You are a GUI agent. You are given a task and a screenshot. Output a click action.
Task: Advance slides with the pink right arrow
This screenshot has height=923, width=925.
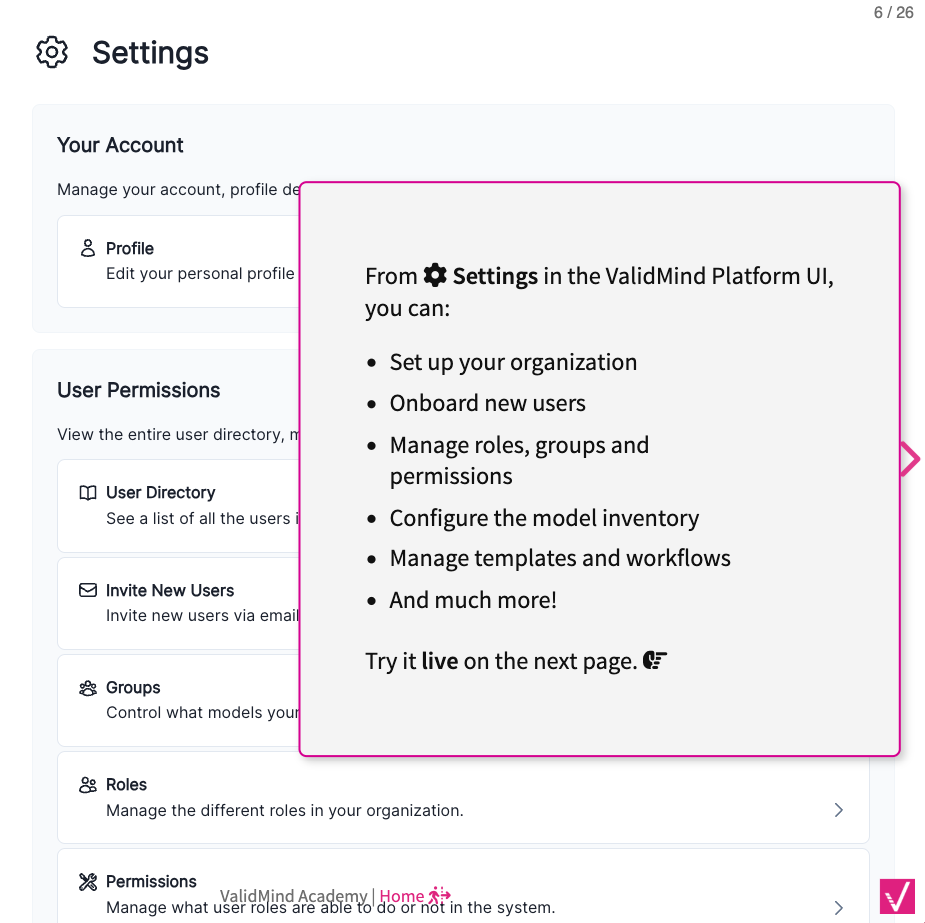(908, 457)
